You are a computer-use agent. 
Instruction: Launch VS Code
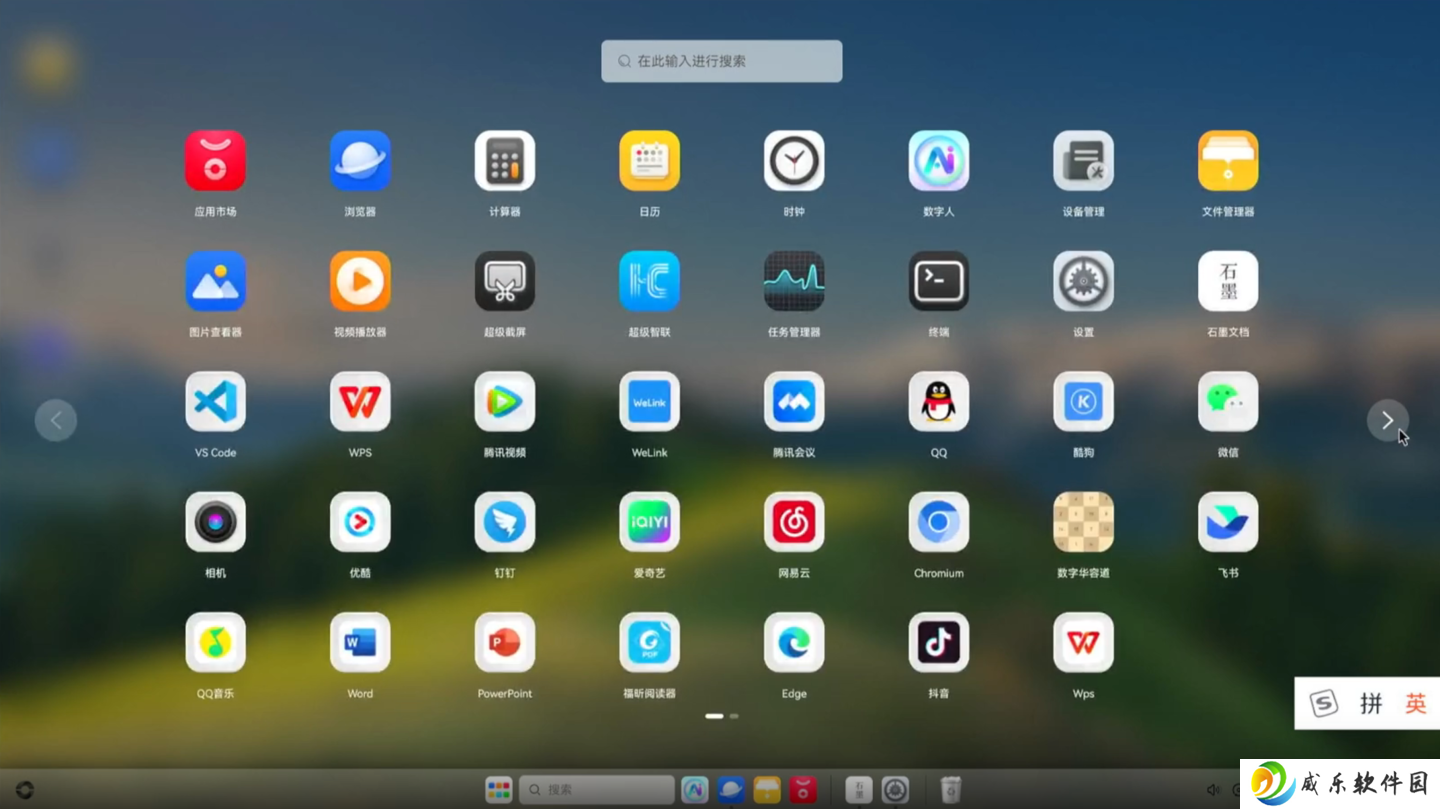click(215, 402)
